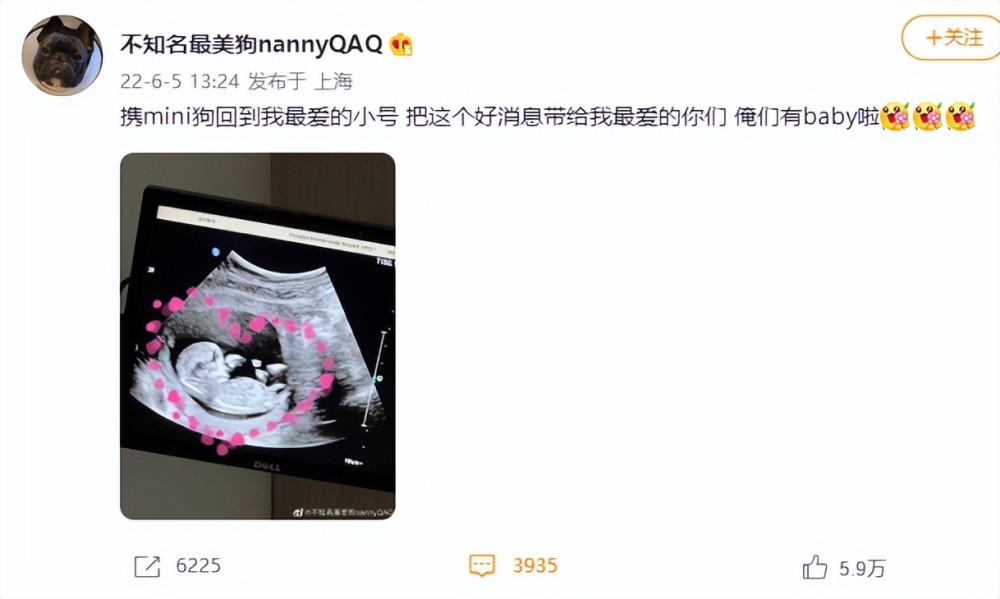
Task: Like the post with thumbs-up icon
Action: 814,567
